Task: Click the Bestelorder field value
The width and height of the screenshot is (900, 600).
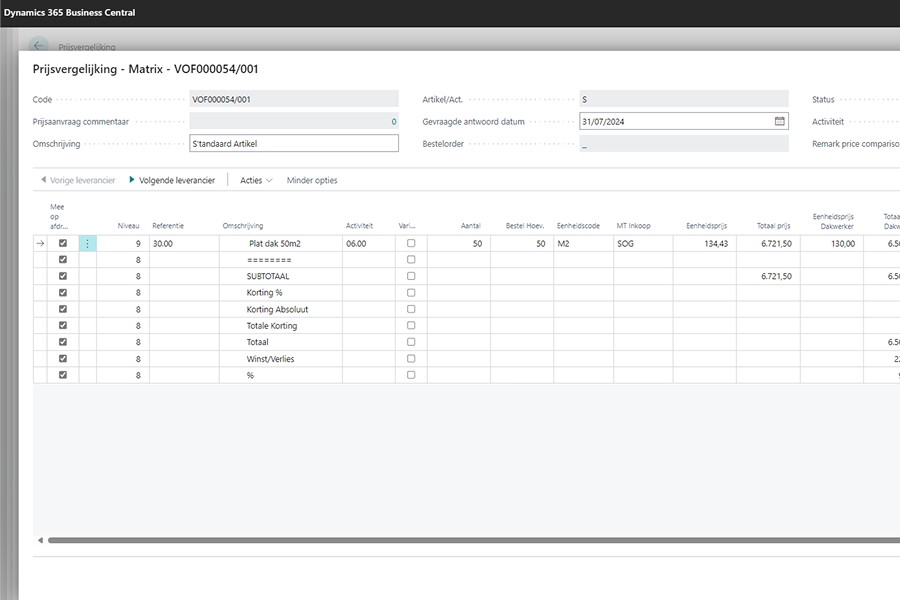Action: pos(683,144)
